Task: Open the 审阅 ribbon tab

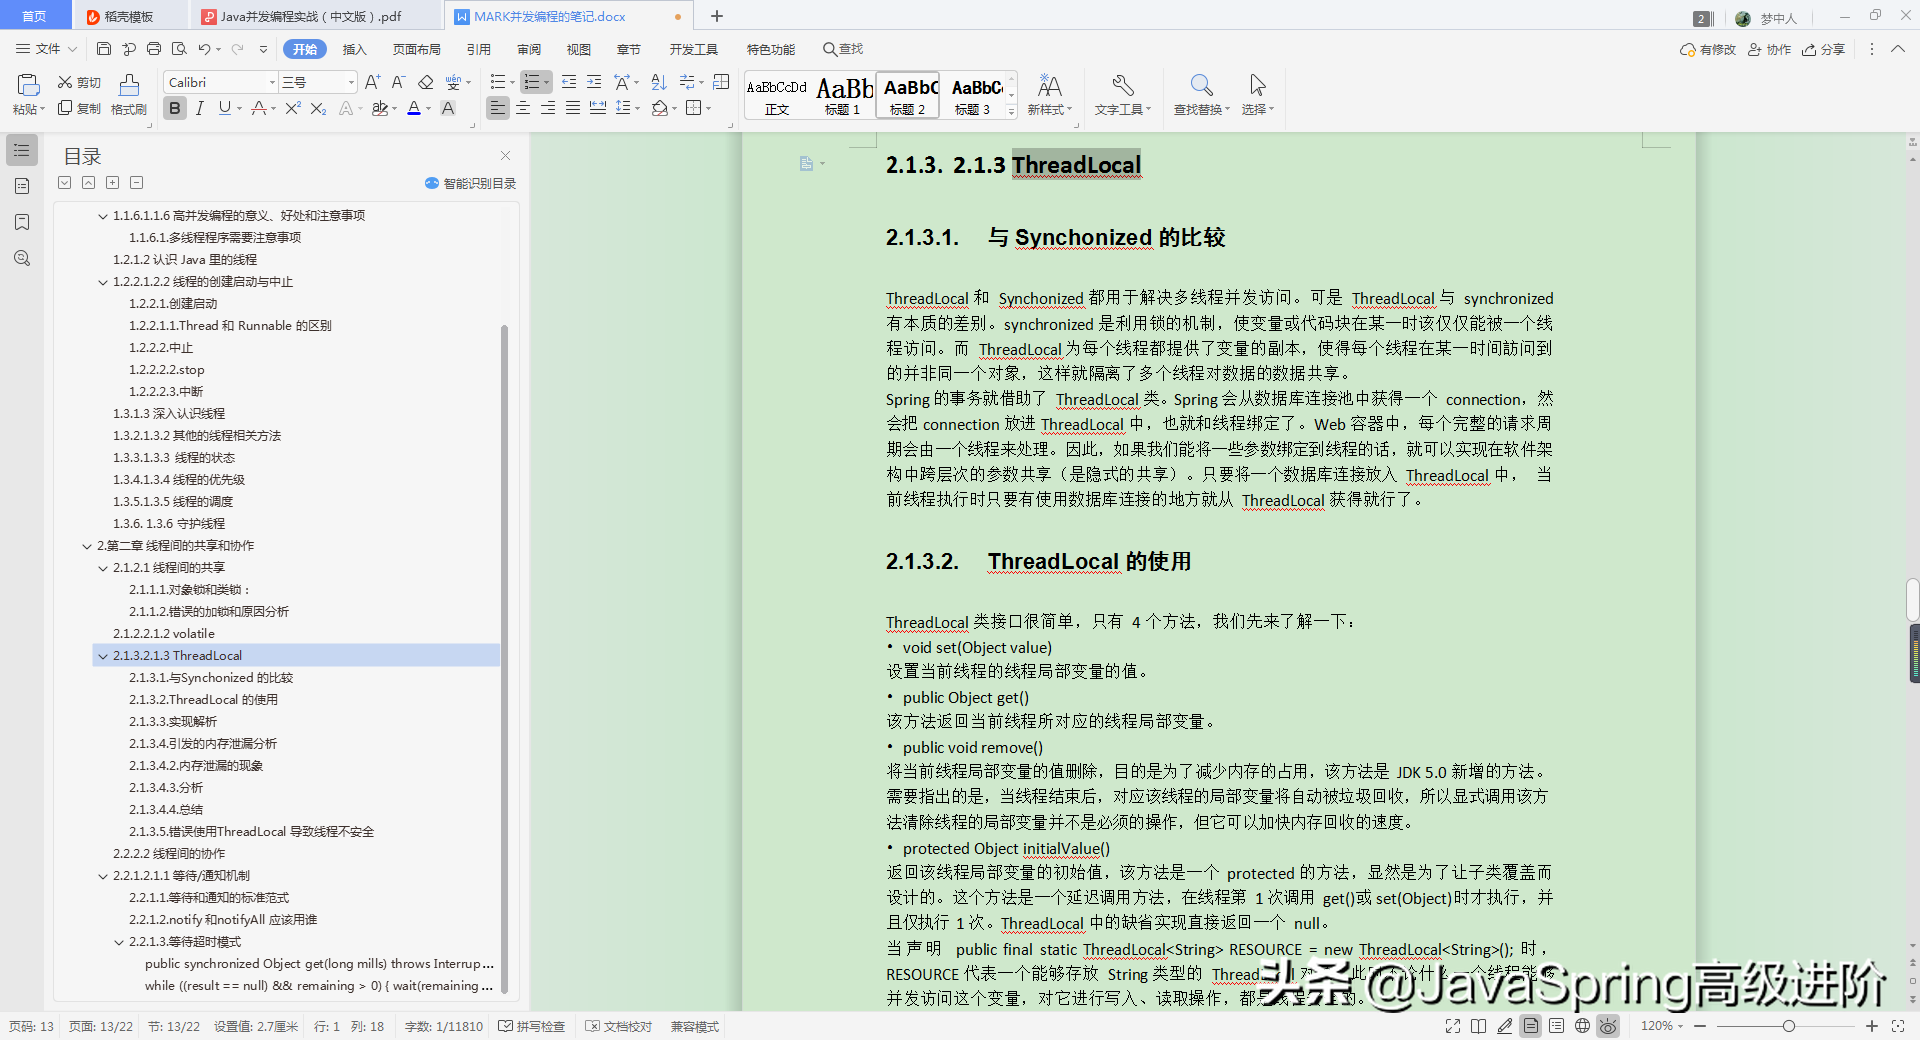Action: 529,49
